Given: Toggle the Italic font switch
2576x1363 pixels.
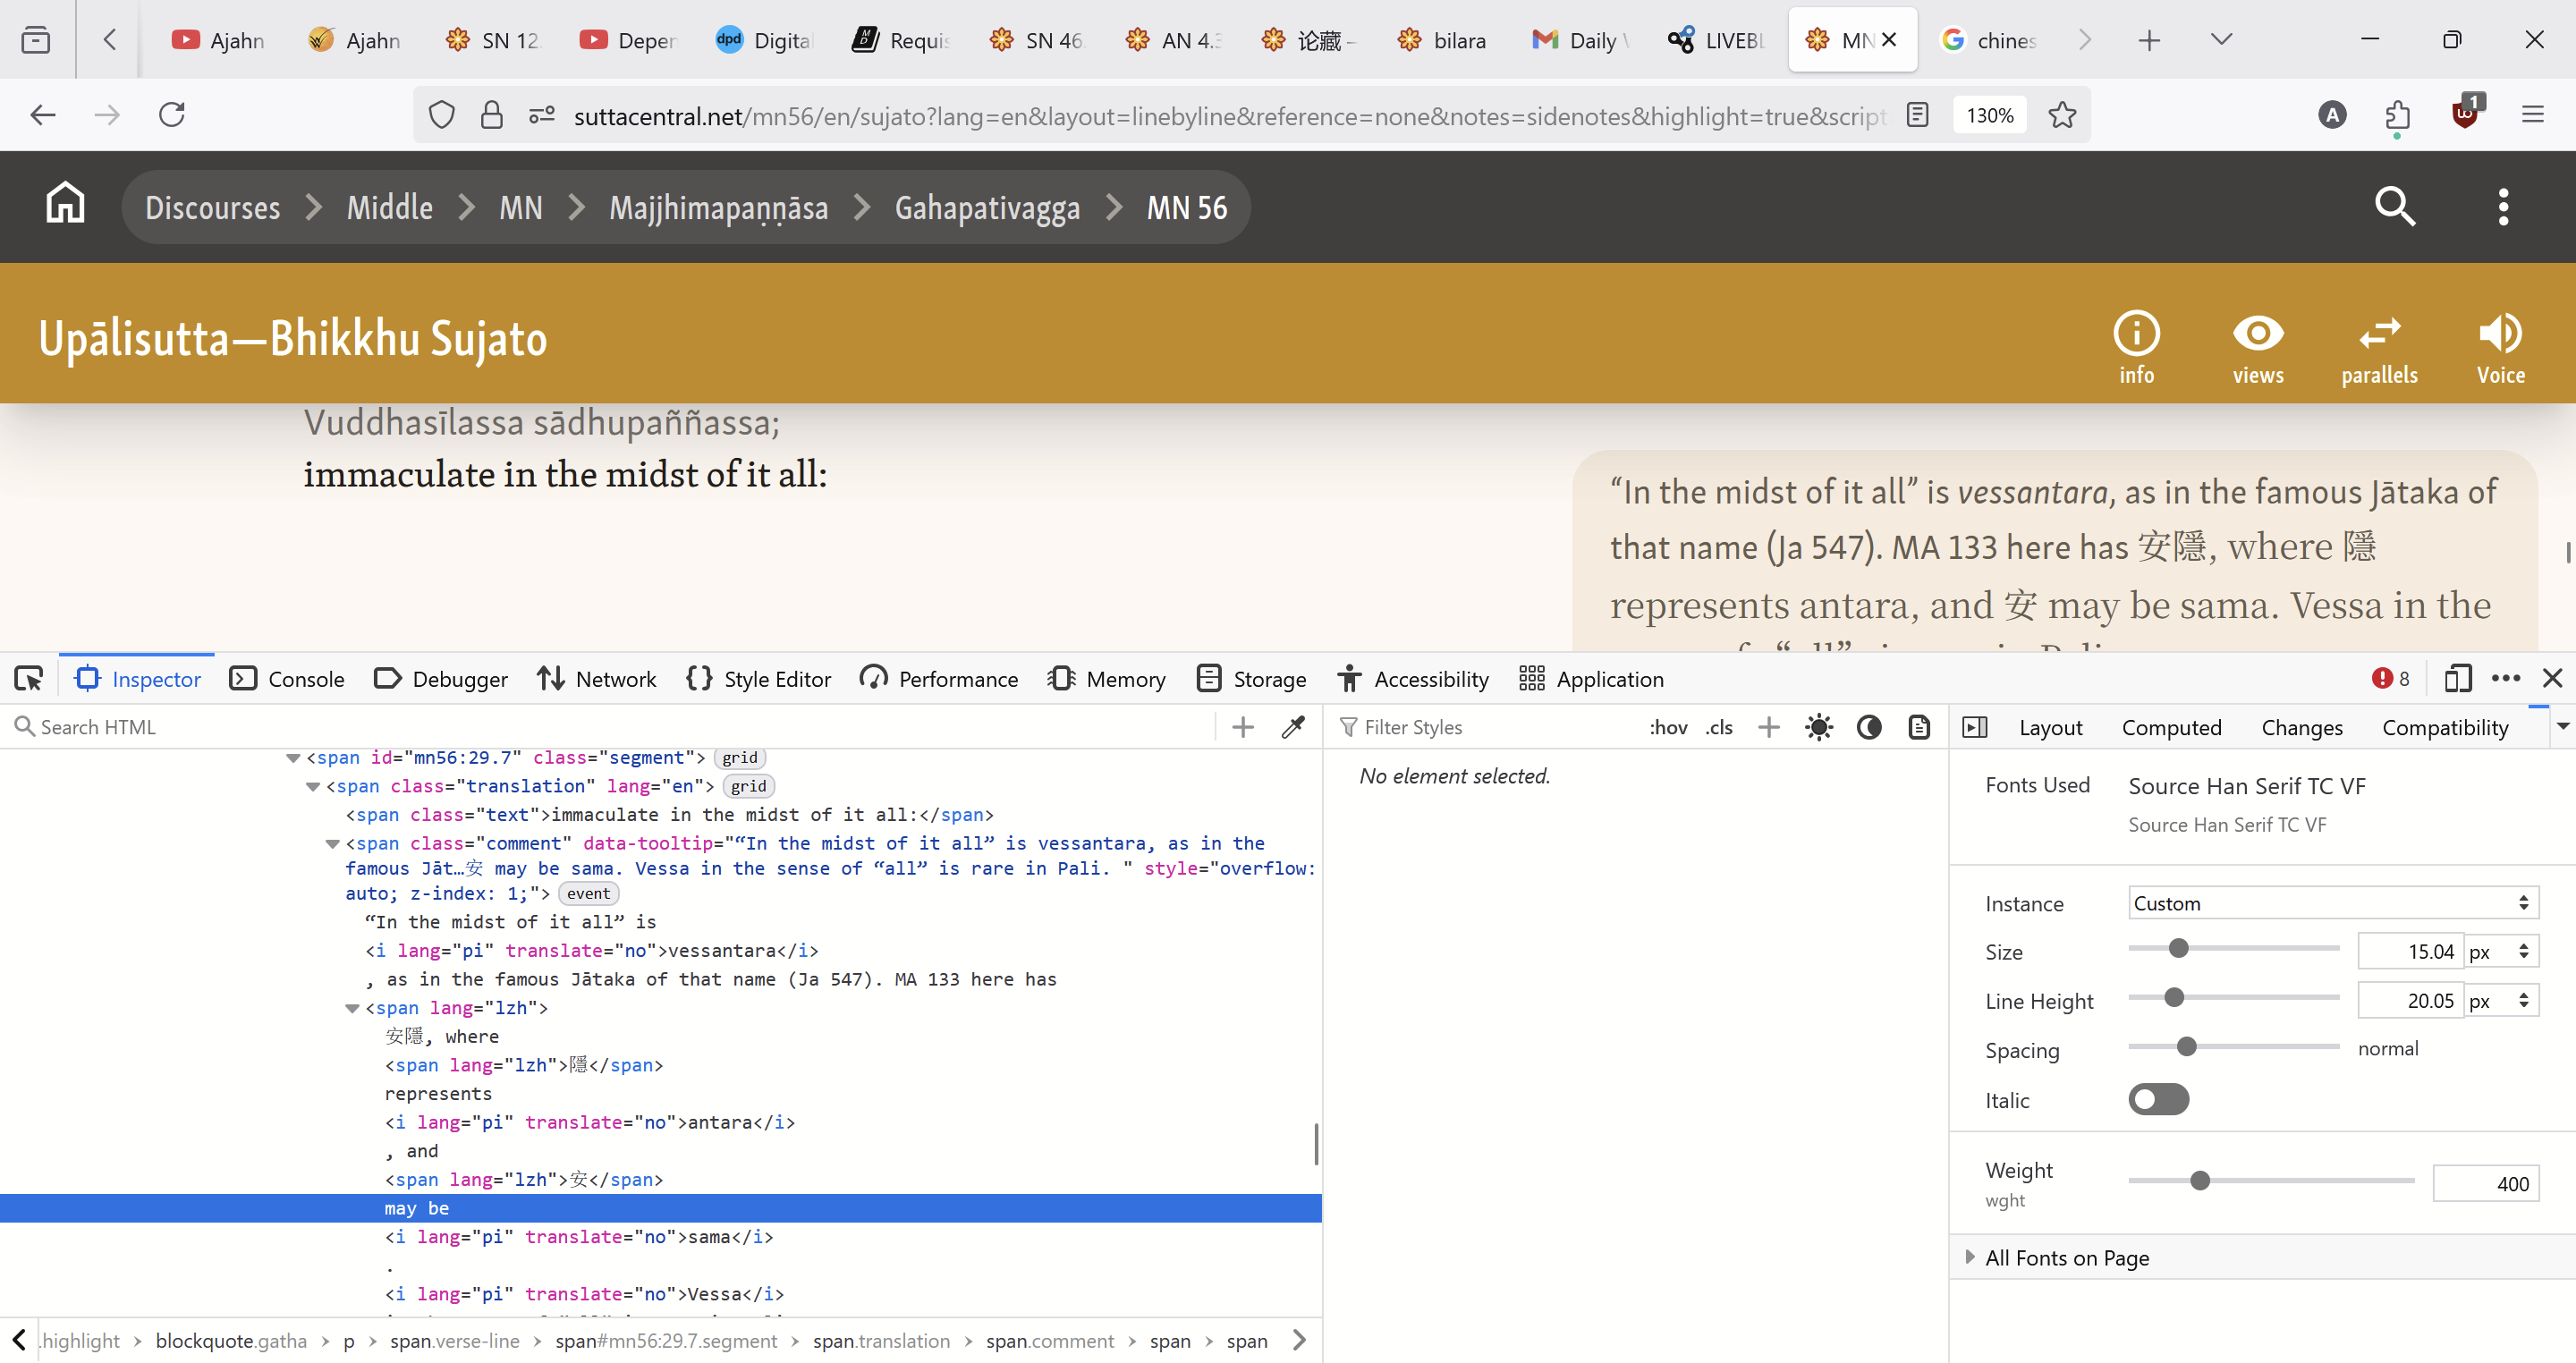Looking at the screenshot, I should click(x=2158, y=1100).
